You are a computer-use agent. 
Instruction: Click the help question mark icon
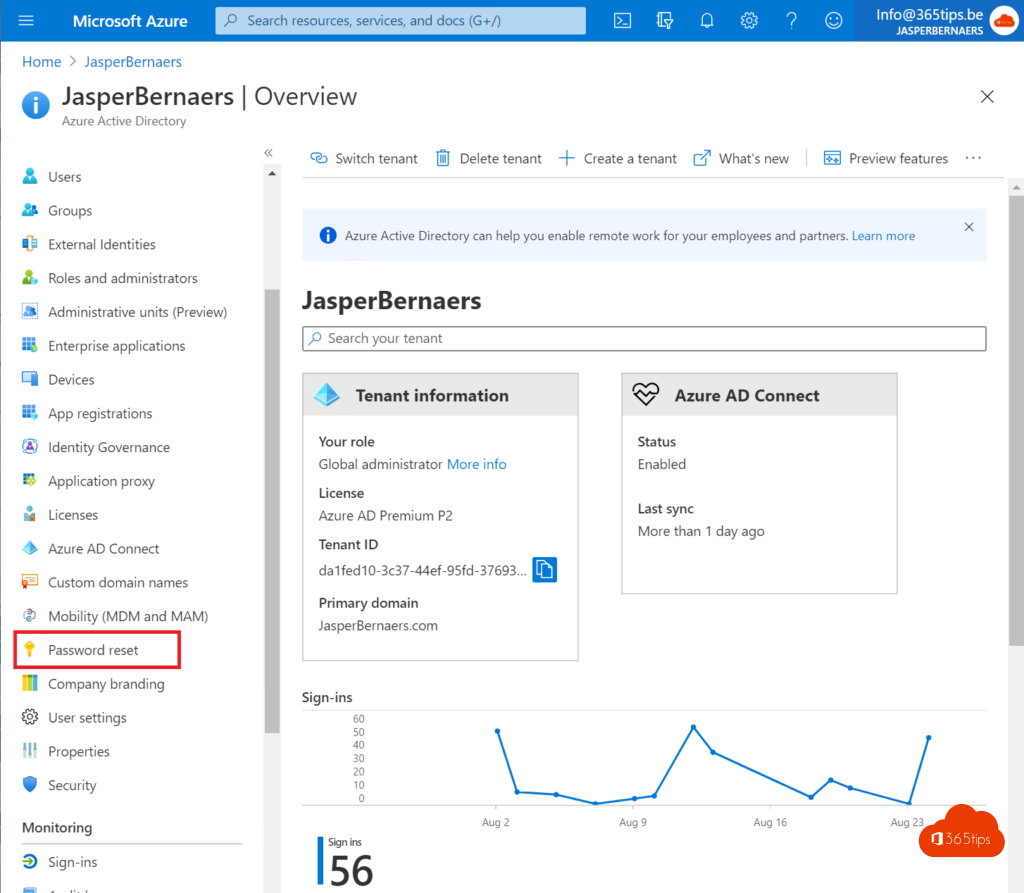791,20
